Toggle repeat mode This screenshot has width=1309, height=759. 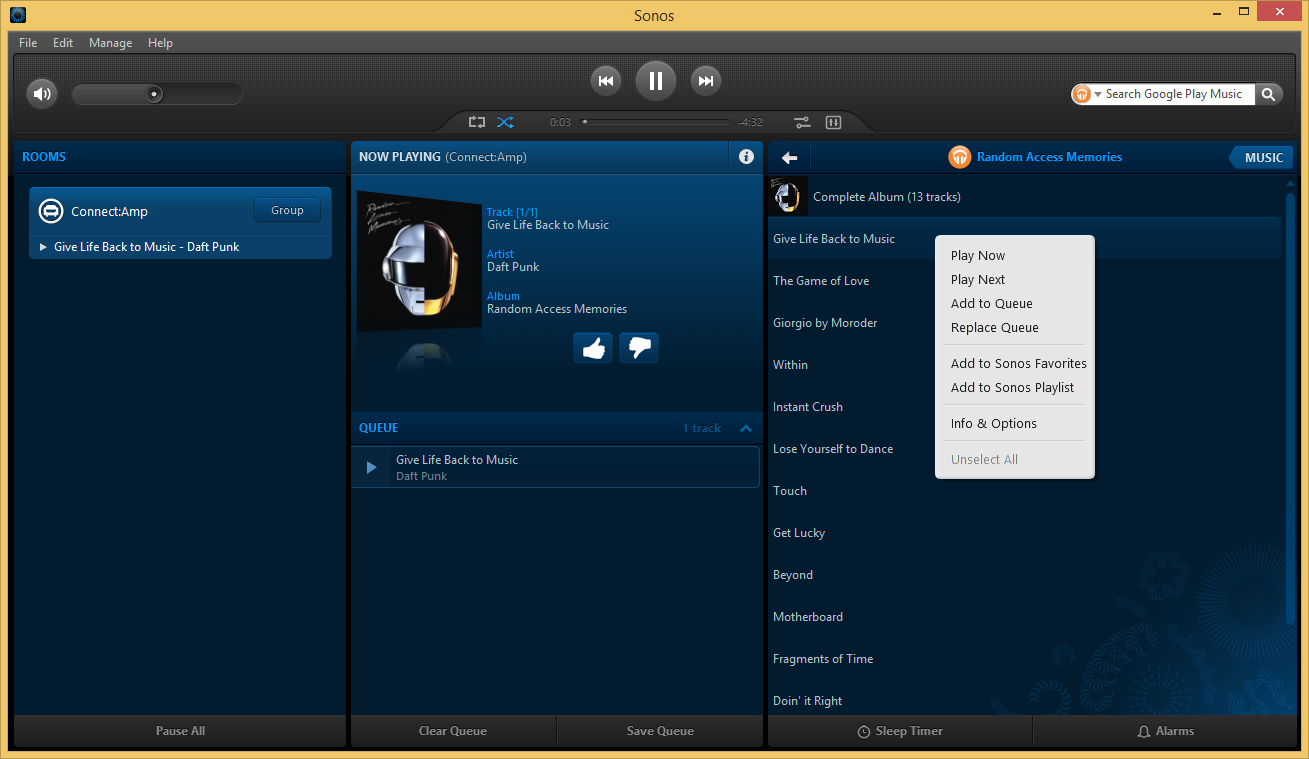pos(477,122)
